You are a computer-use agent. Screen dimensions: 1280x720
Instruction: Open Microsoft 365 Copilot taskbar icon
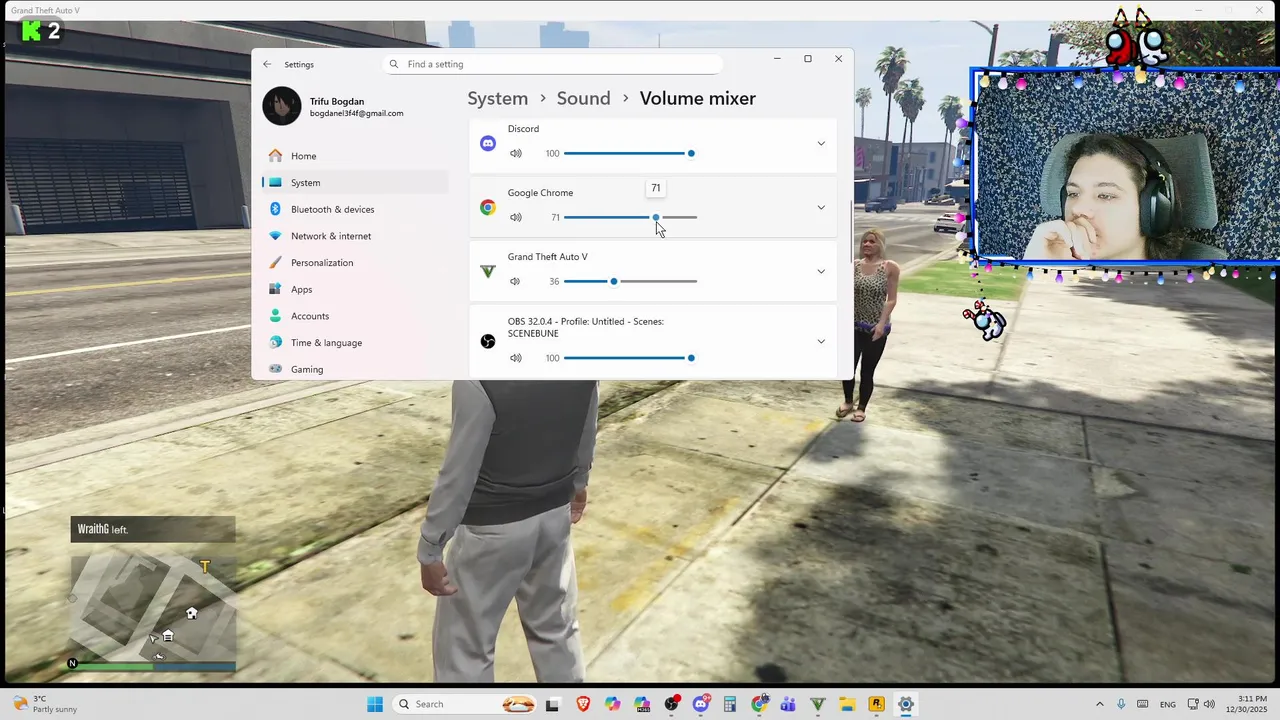pyautogui.click(x=642, y=704)
